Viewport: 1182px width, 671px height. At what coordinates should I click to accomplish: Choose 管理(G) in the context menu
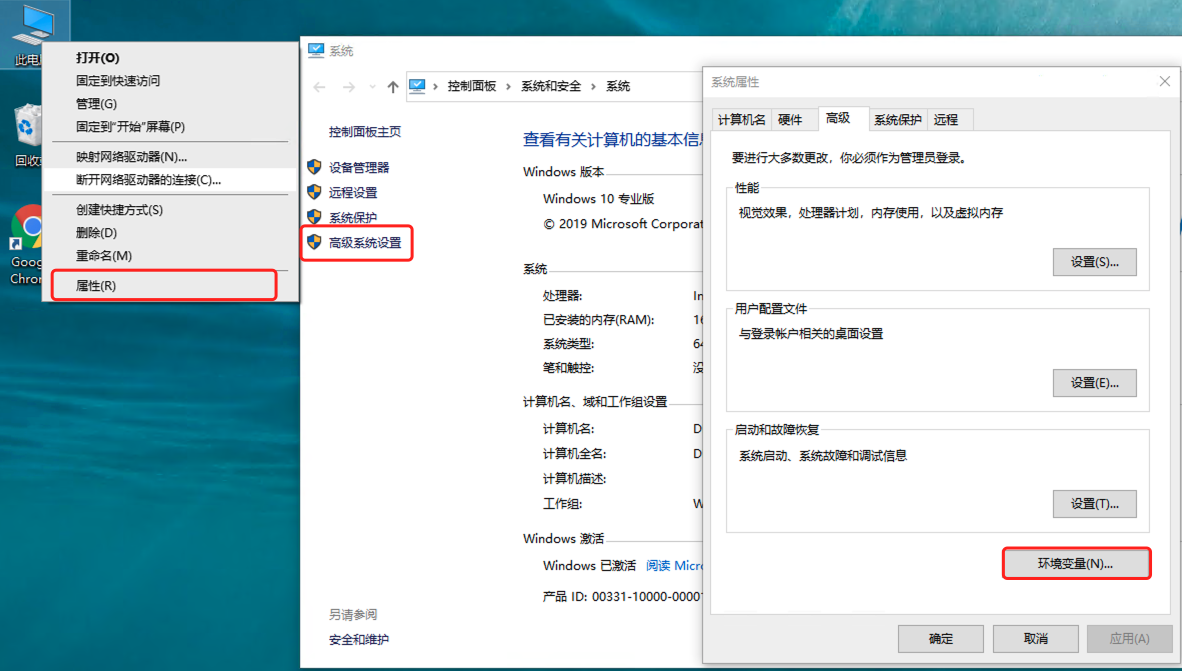[x=96, y=104]
